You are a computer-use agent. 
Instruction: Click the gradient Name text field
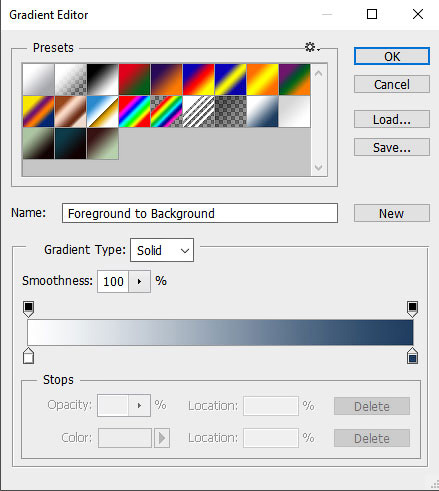pyautogui.click(x=200, y=213)
